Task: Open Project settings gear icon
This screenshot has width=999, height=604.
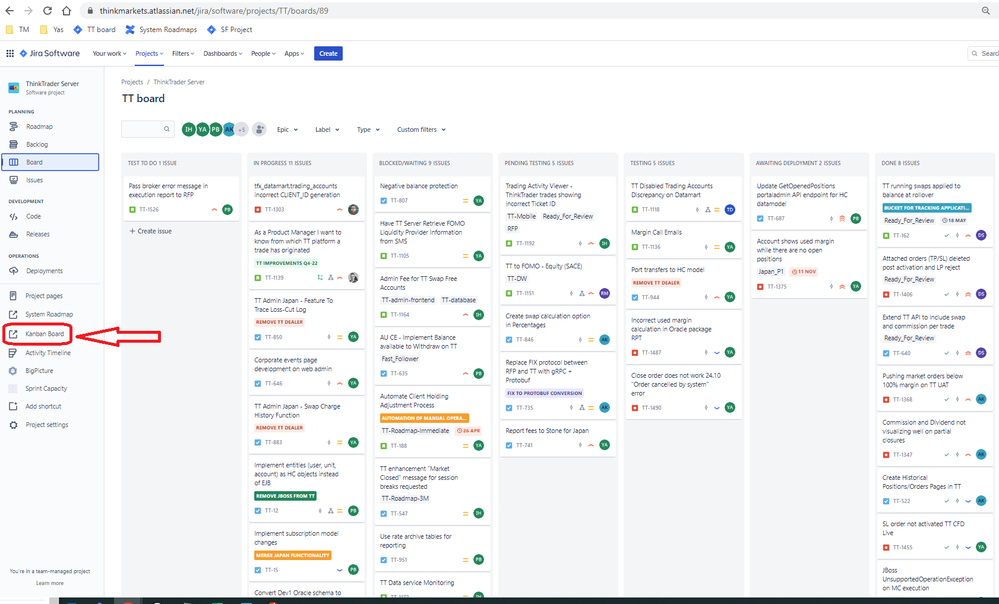Action: 13,425
